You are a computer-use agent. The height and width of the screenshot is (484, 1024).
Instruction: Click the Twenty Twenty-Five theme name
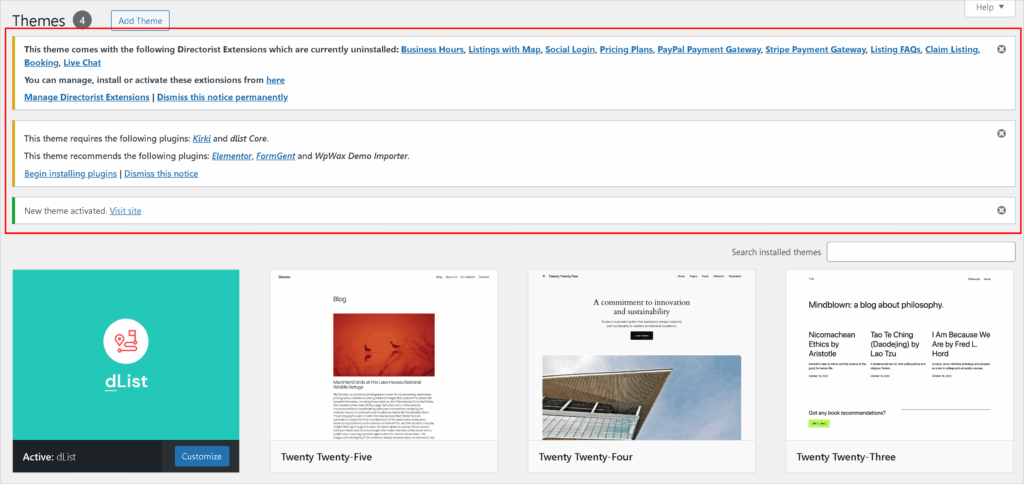click(x=327, y=457)
